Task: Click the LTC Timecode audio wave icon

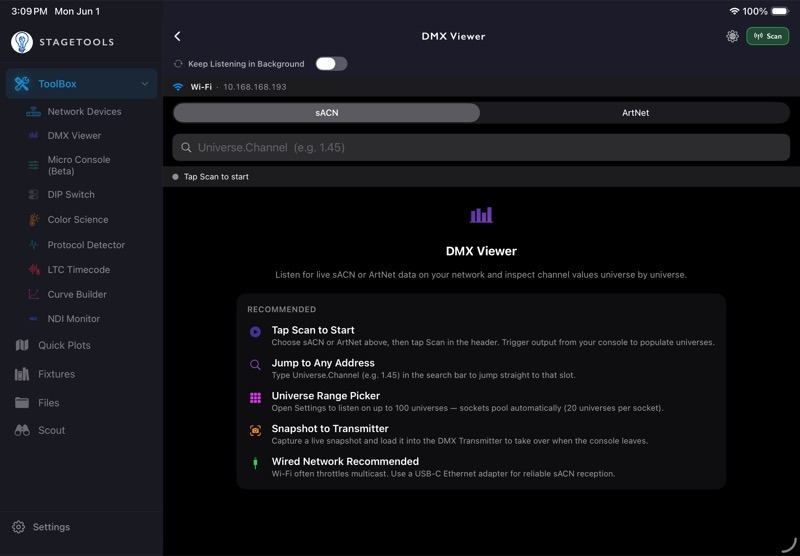Action: pos(34,269)
